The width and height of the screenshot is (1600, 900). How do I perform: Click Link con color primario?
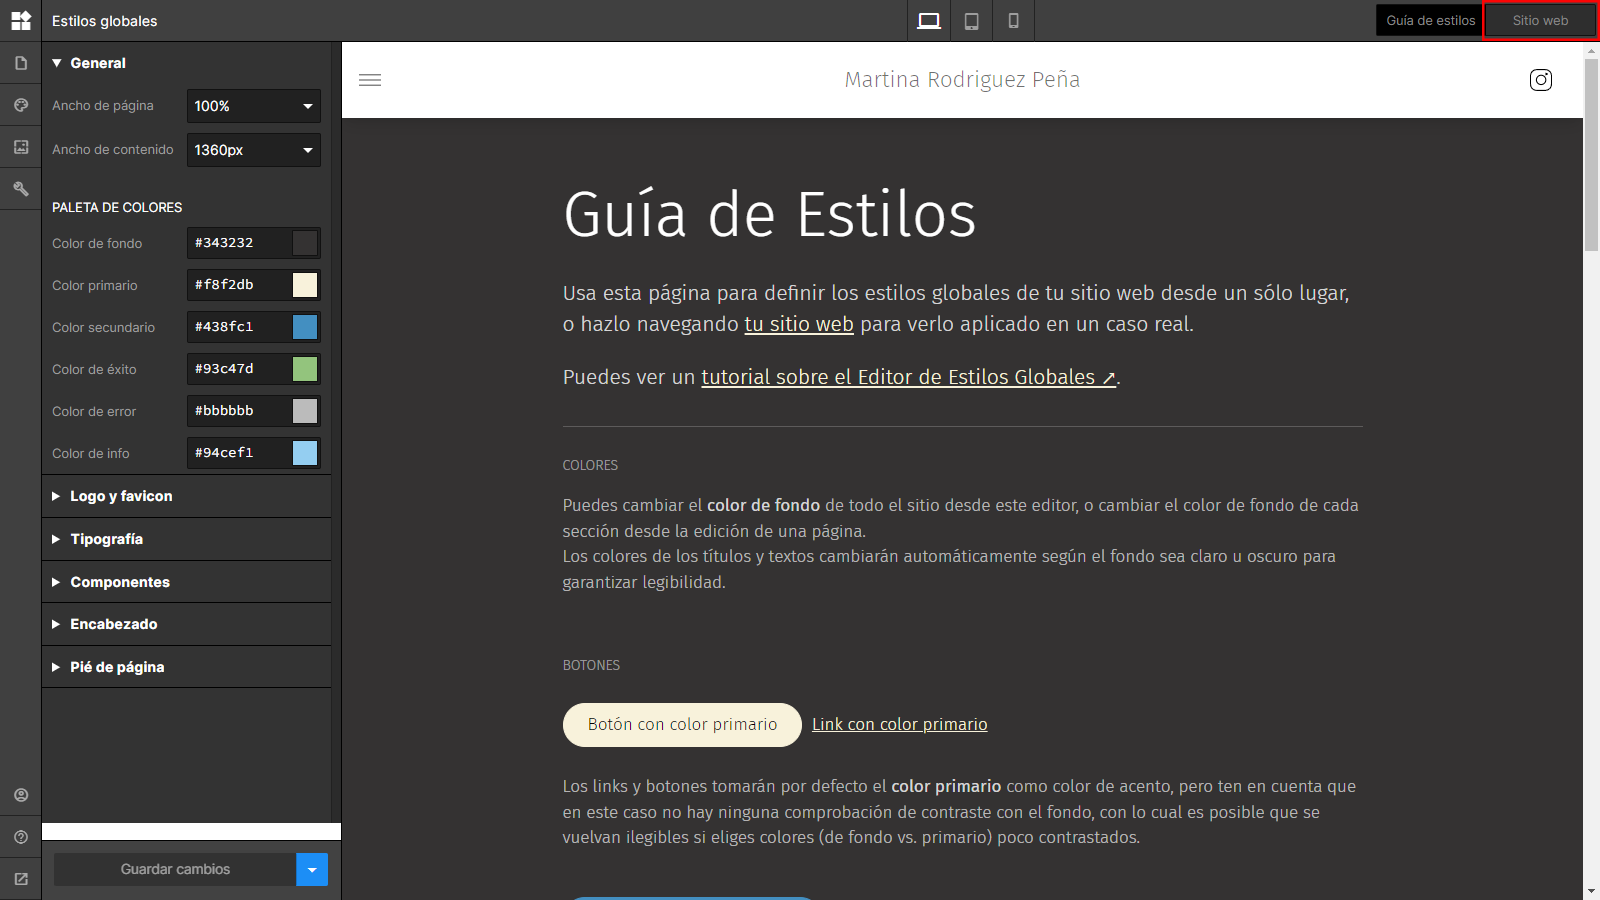point(900,725)
